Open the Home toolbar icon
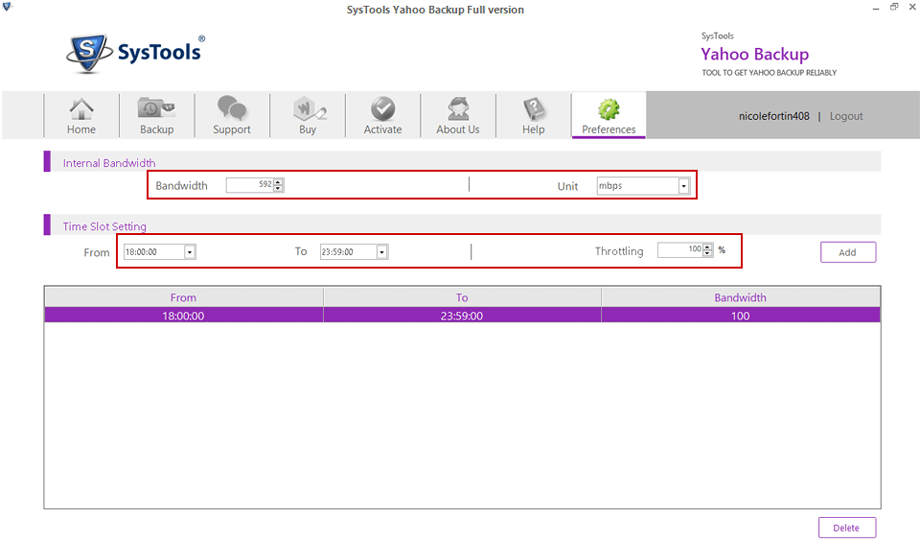The height and width of the screenshot is (541, 920). coord(81,116)
